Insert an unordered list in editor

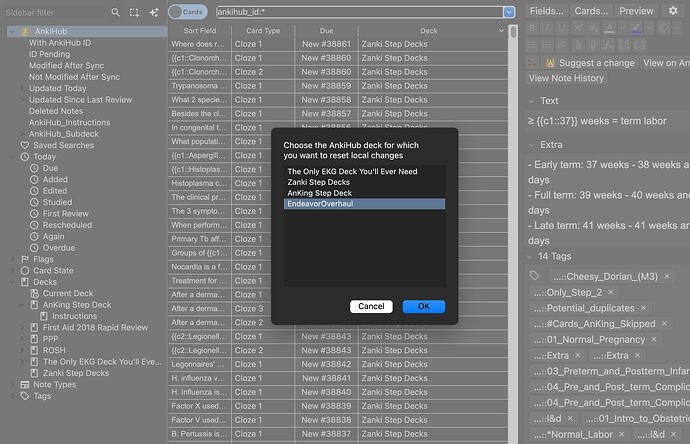click(532, 44)
